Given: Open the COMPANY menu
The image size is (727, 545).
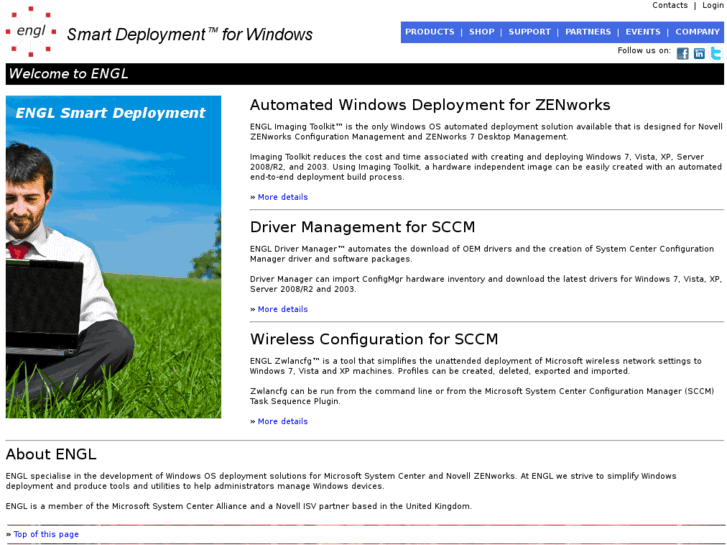Looking at the screenshot, I should 697,32.
